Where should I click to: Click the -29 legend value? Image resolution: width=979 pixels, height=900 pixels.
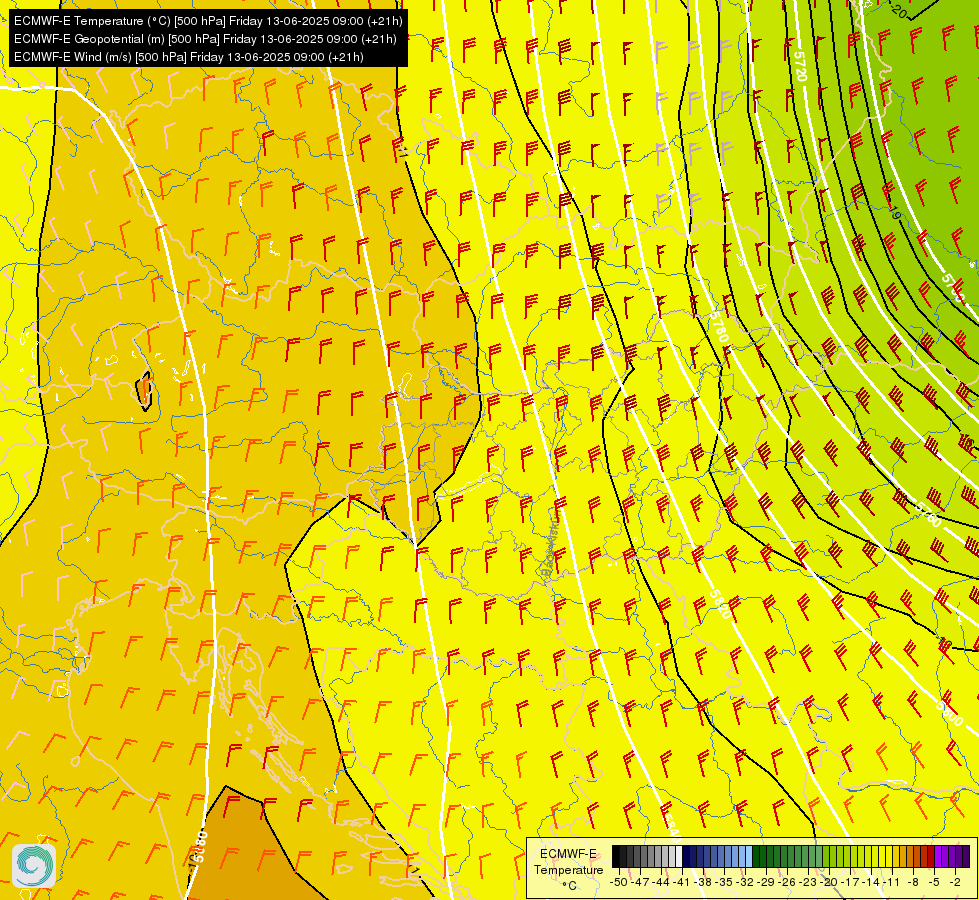pos(766,882)
